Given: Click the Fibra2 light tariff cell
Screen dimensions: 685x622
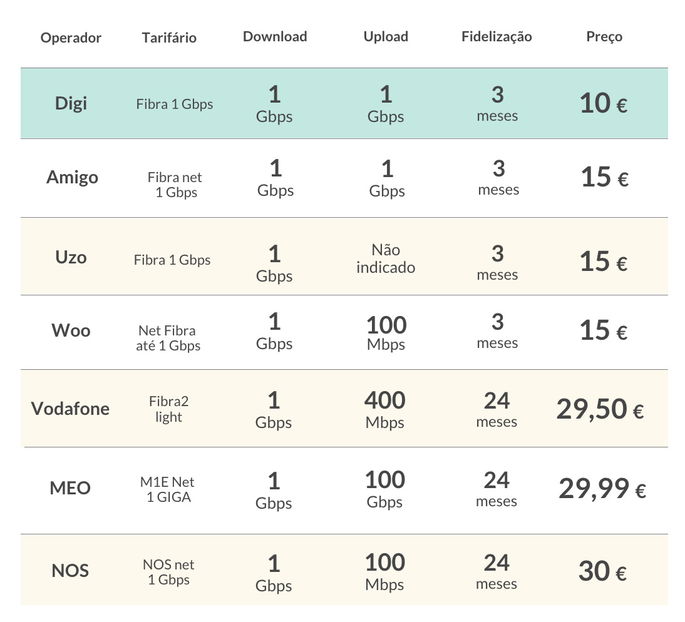Looking at the screenshot, I should [x=169, y=408].
